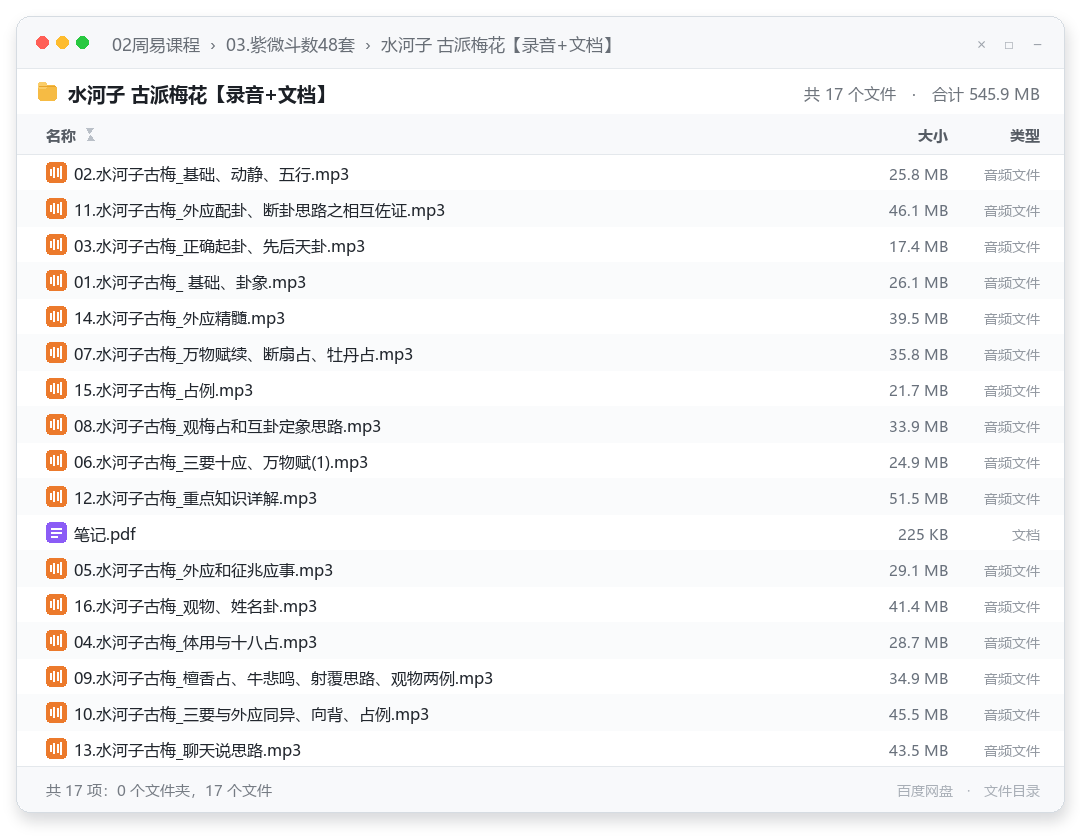Click the yellow folder icon in the header
This screenshot has width=1080, height=836.
[x=48, y=92]
